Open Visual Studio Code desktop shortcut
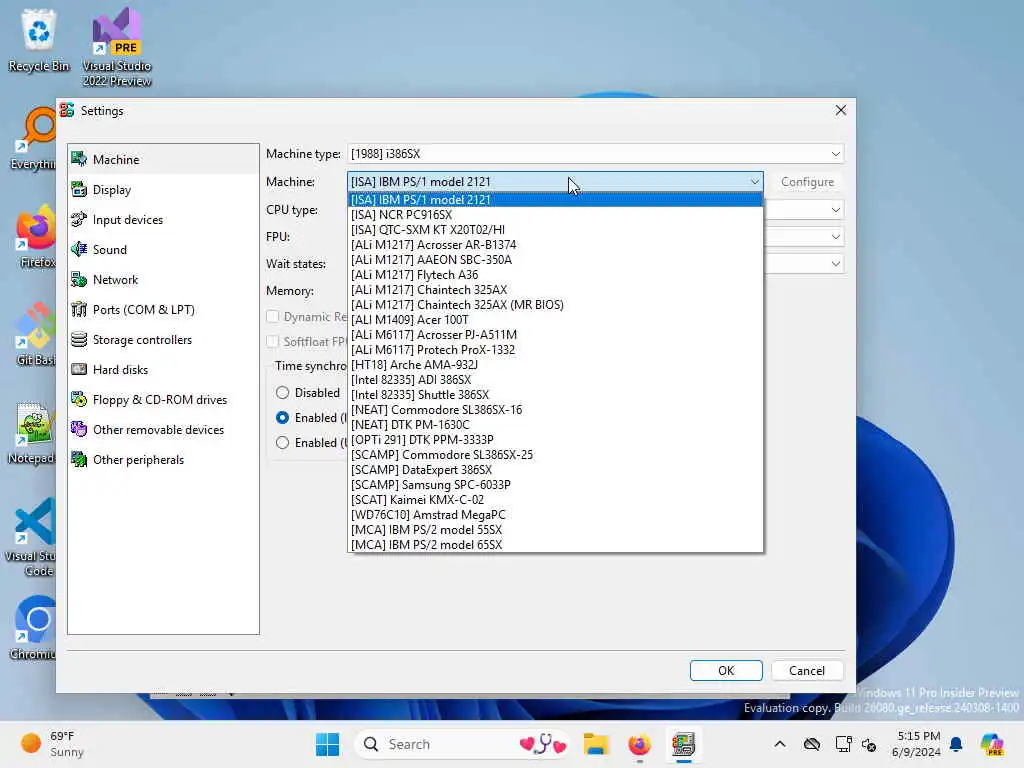Viewport: 1024px width, 768px height. point(31,537)
